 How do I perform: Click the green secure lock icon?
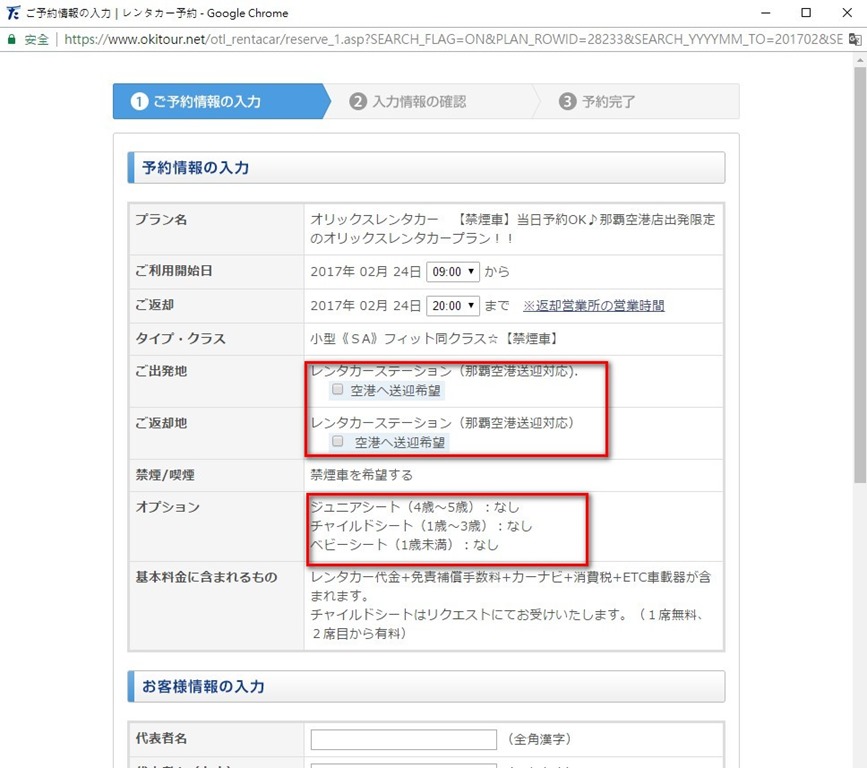tap(11, 40)
